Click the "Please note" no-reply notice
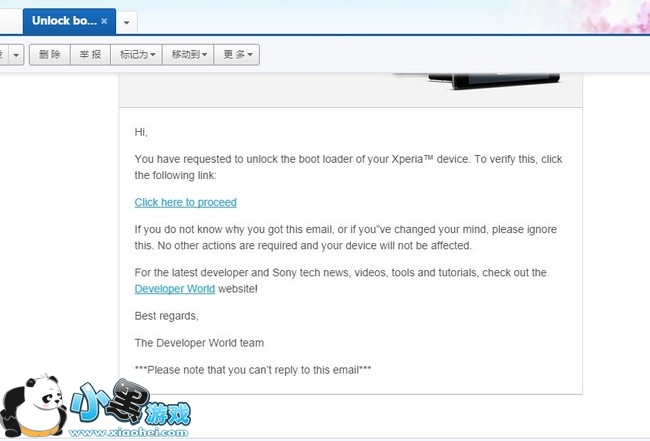Viewport: 650px width, 441px height. point(252,369)
